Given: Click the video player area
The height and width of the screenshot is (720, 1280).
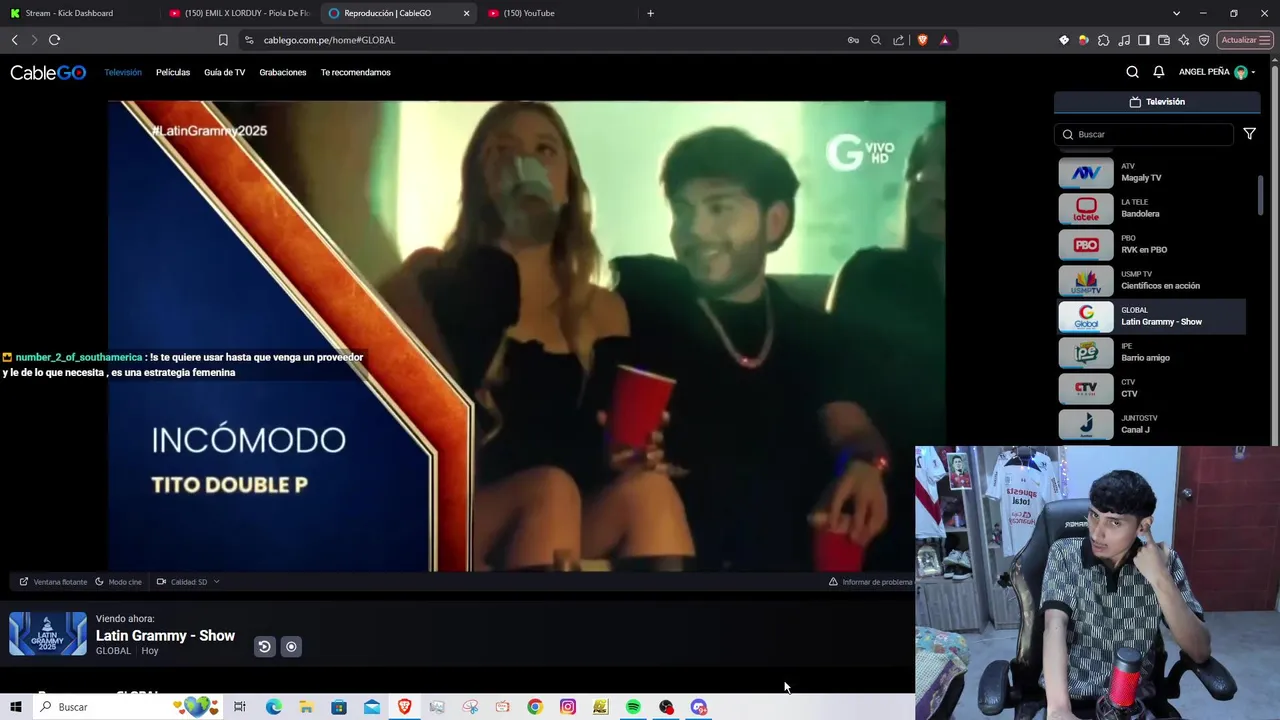Looking at the screenshot, I should [x=527, y=336].
